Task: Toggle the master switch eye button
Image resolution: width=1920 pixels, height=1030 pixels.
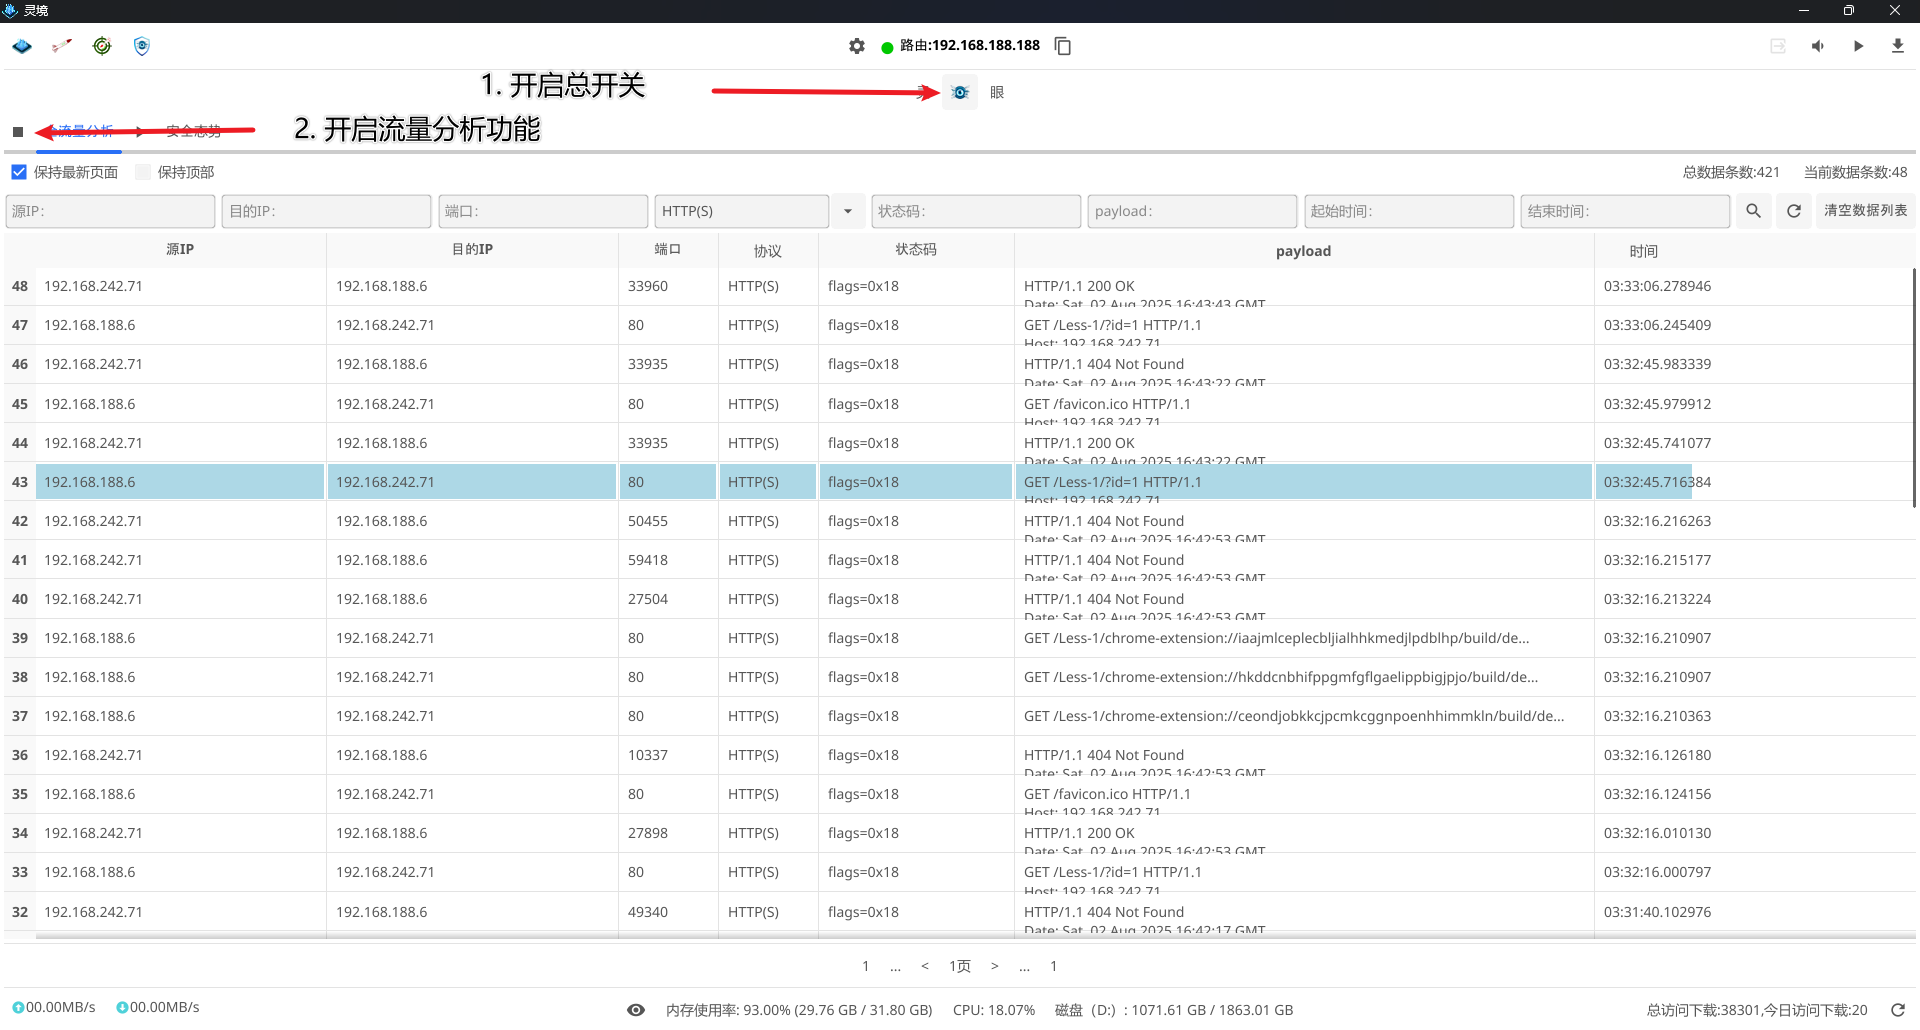Action: click(x=960, y=92)
